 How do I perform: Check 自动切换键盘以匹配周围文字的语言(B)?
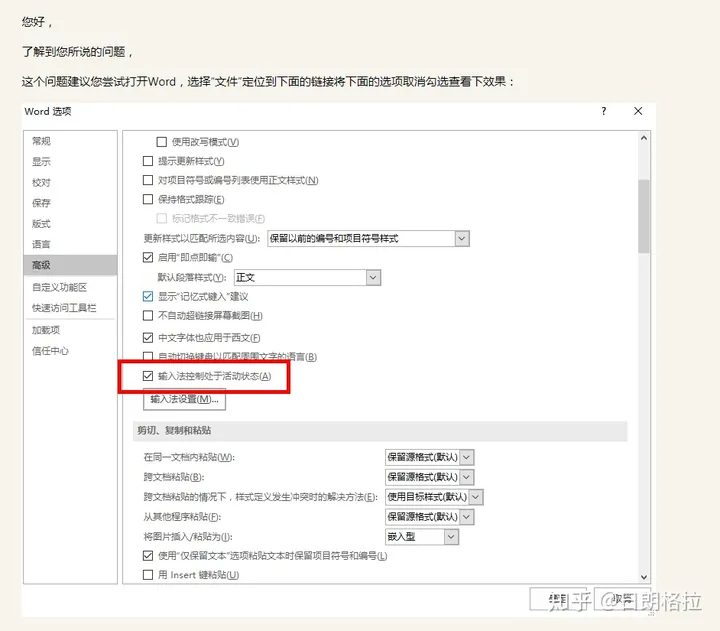148,356
